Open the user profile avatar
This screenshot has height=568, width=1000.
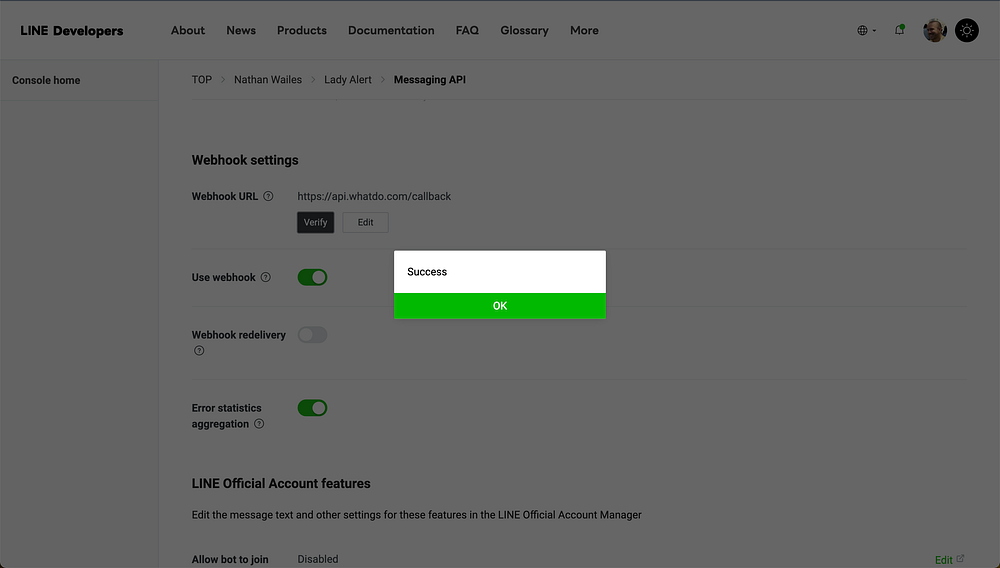pyautogui.click(x=934, y=31)
